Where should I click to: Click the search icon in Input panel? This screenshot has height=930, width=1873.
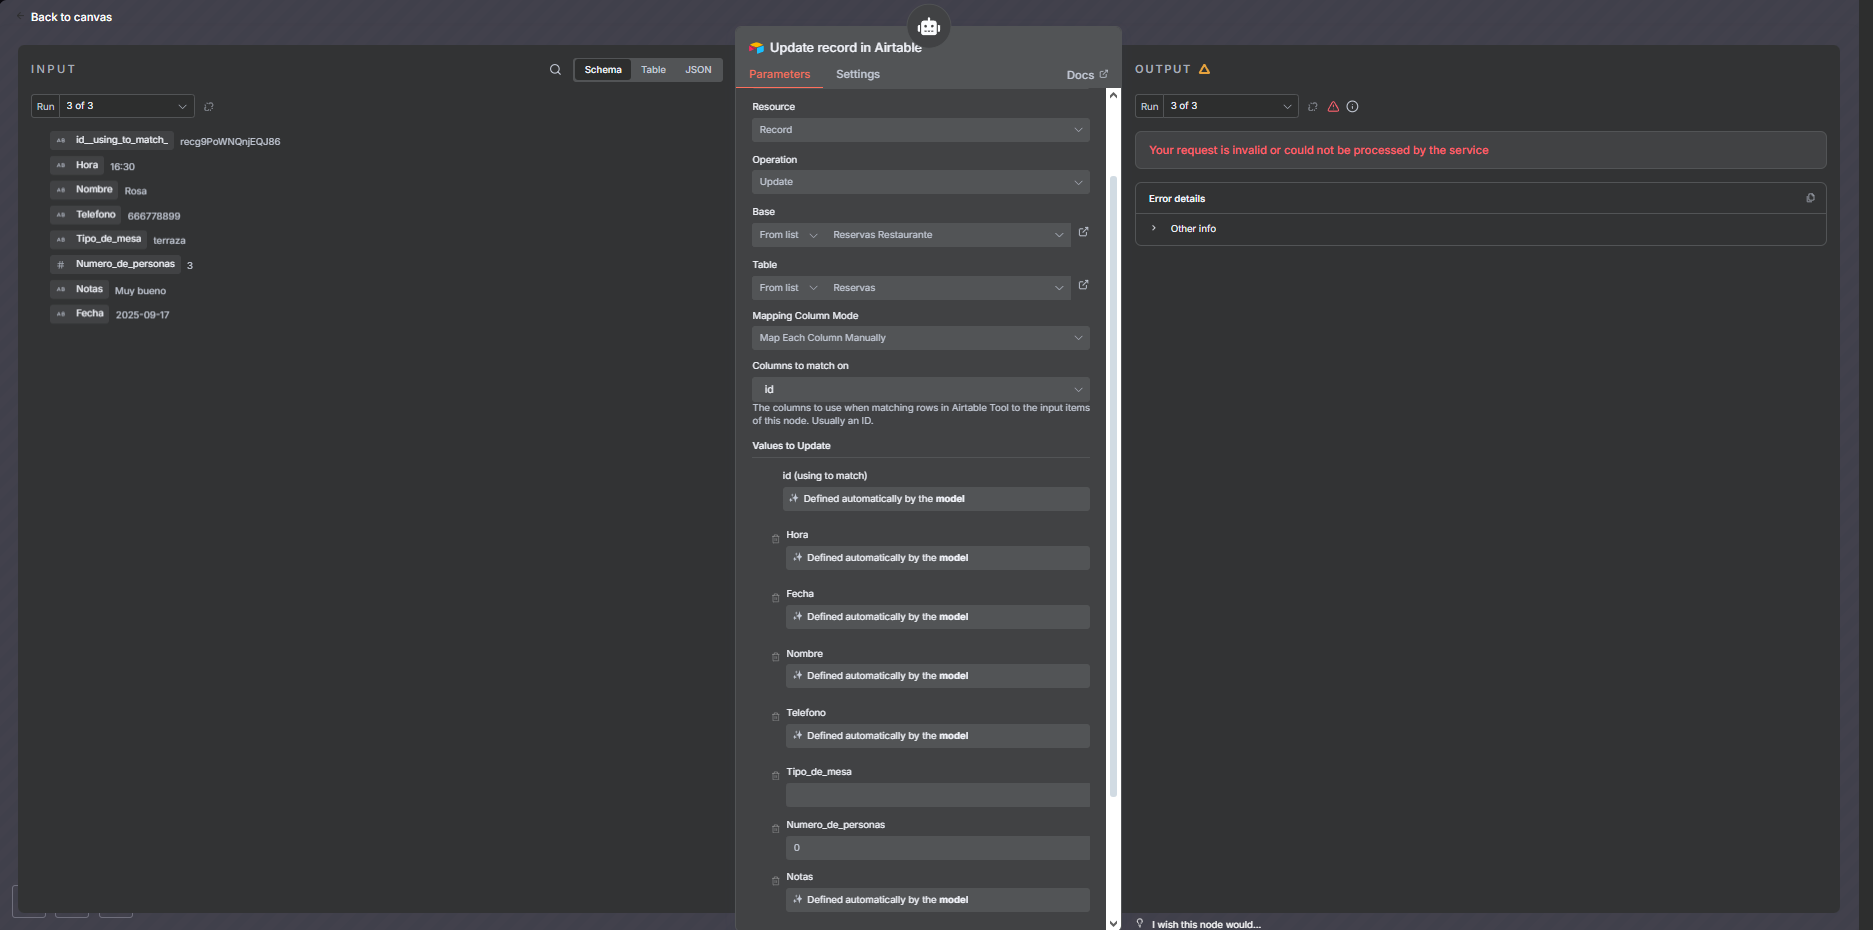click(x=555, y=70)
